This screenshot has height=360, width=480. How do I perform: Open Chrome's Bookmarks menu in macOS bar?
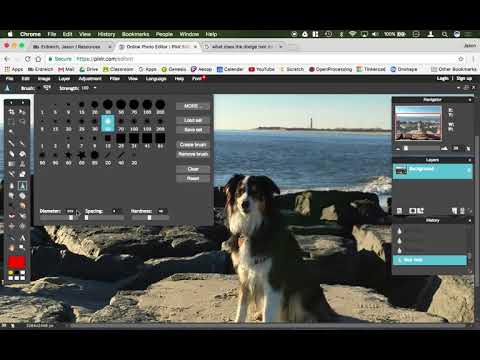(135, 34)
